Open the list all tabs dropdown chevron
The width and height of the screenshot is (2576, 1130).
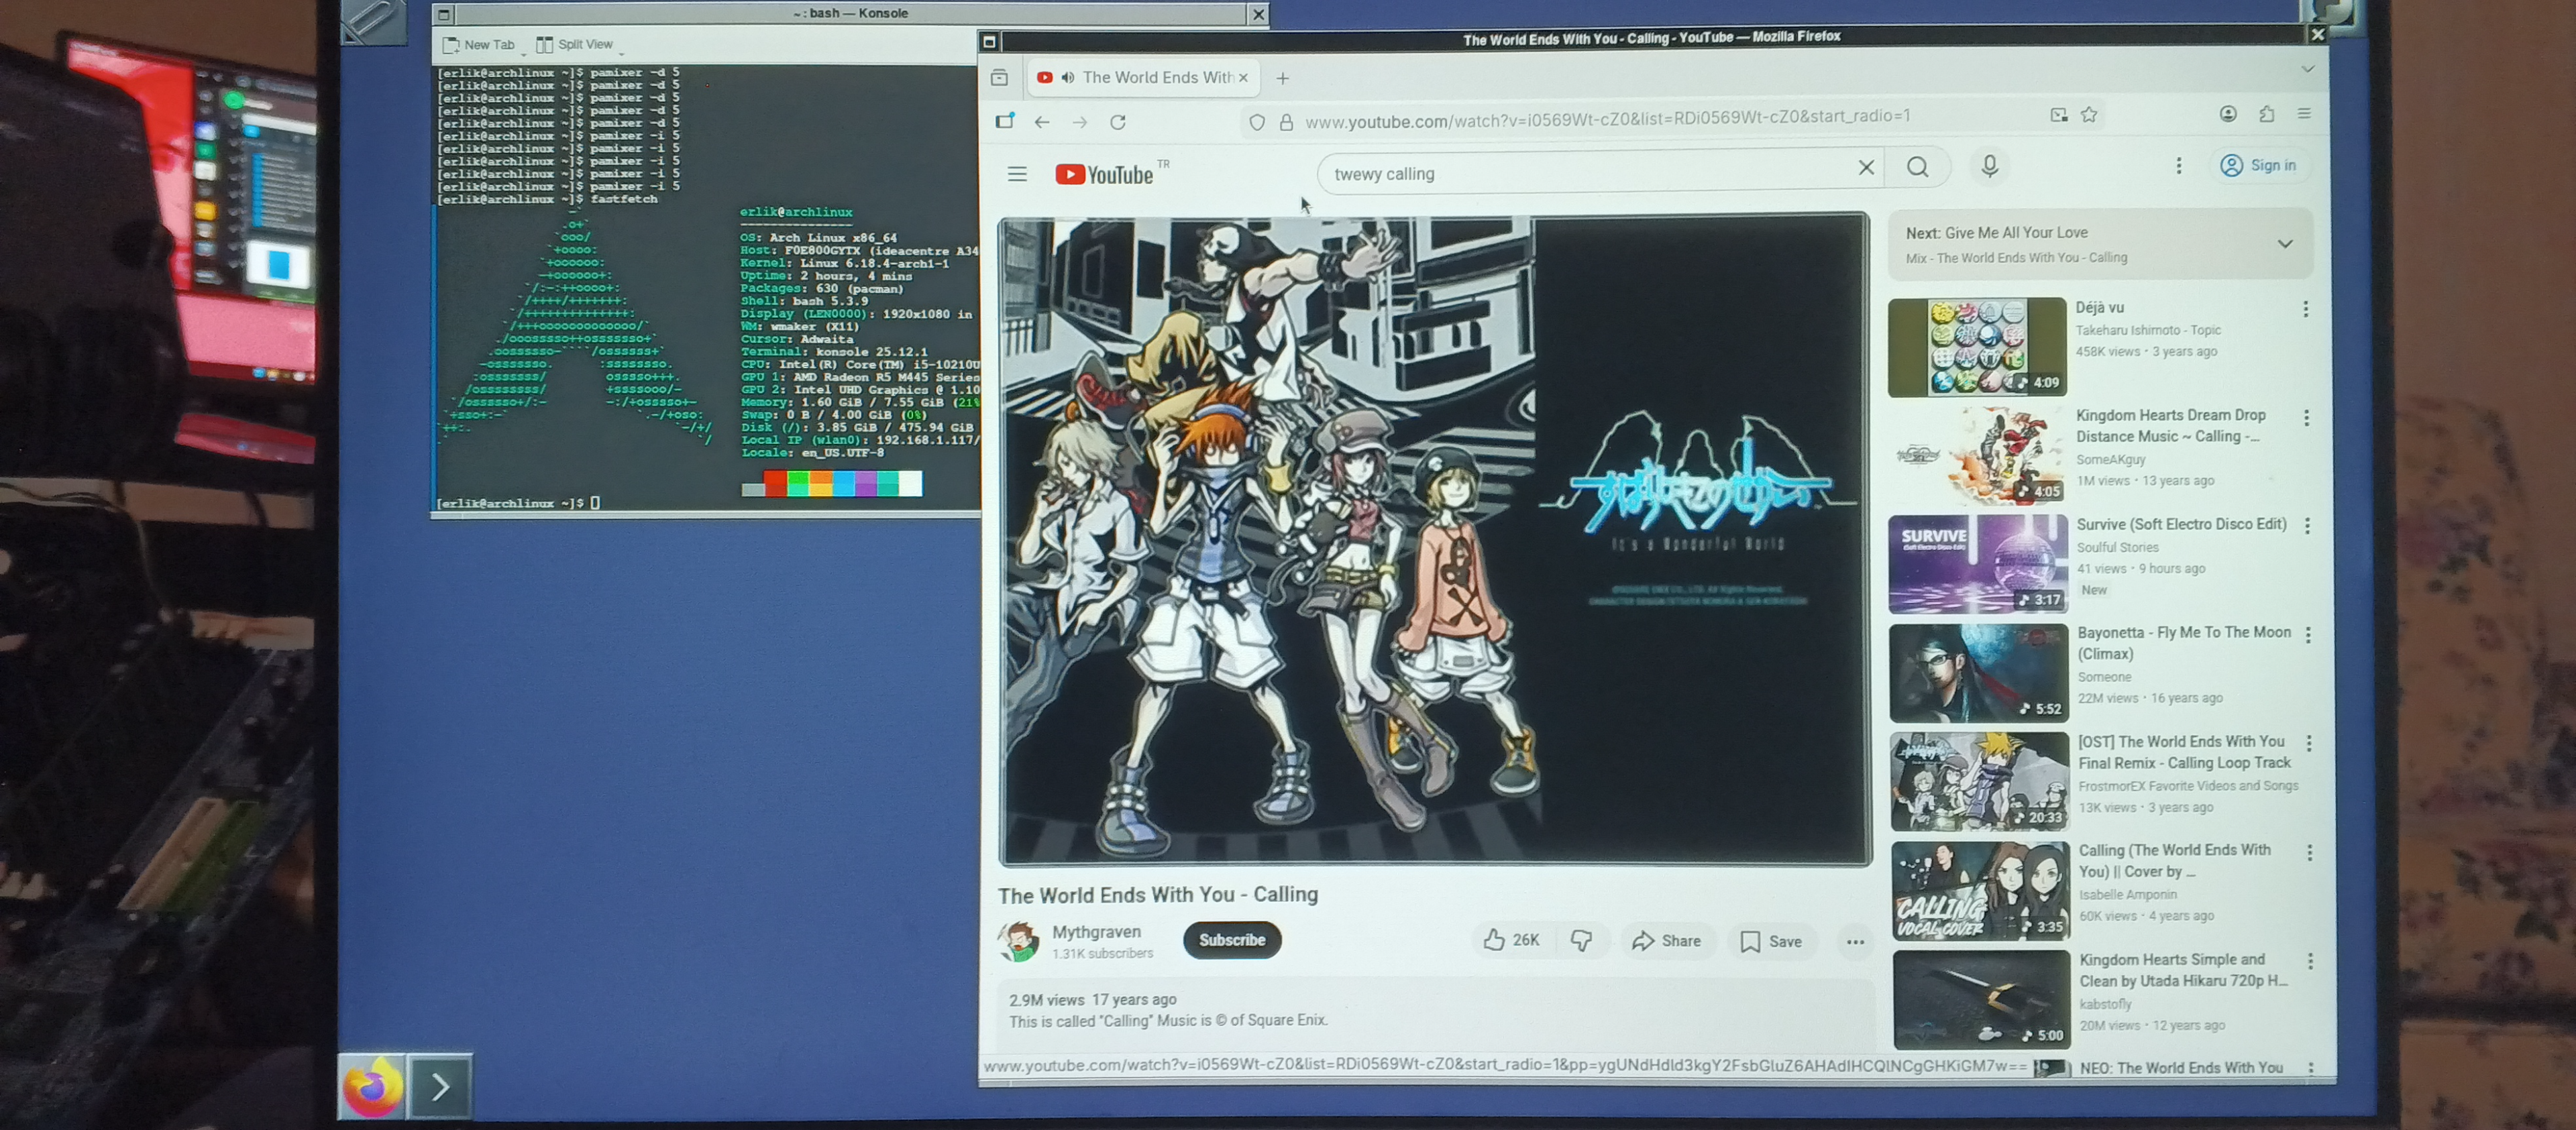tap(2308, 69)
